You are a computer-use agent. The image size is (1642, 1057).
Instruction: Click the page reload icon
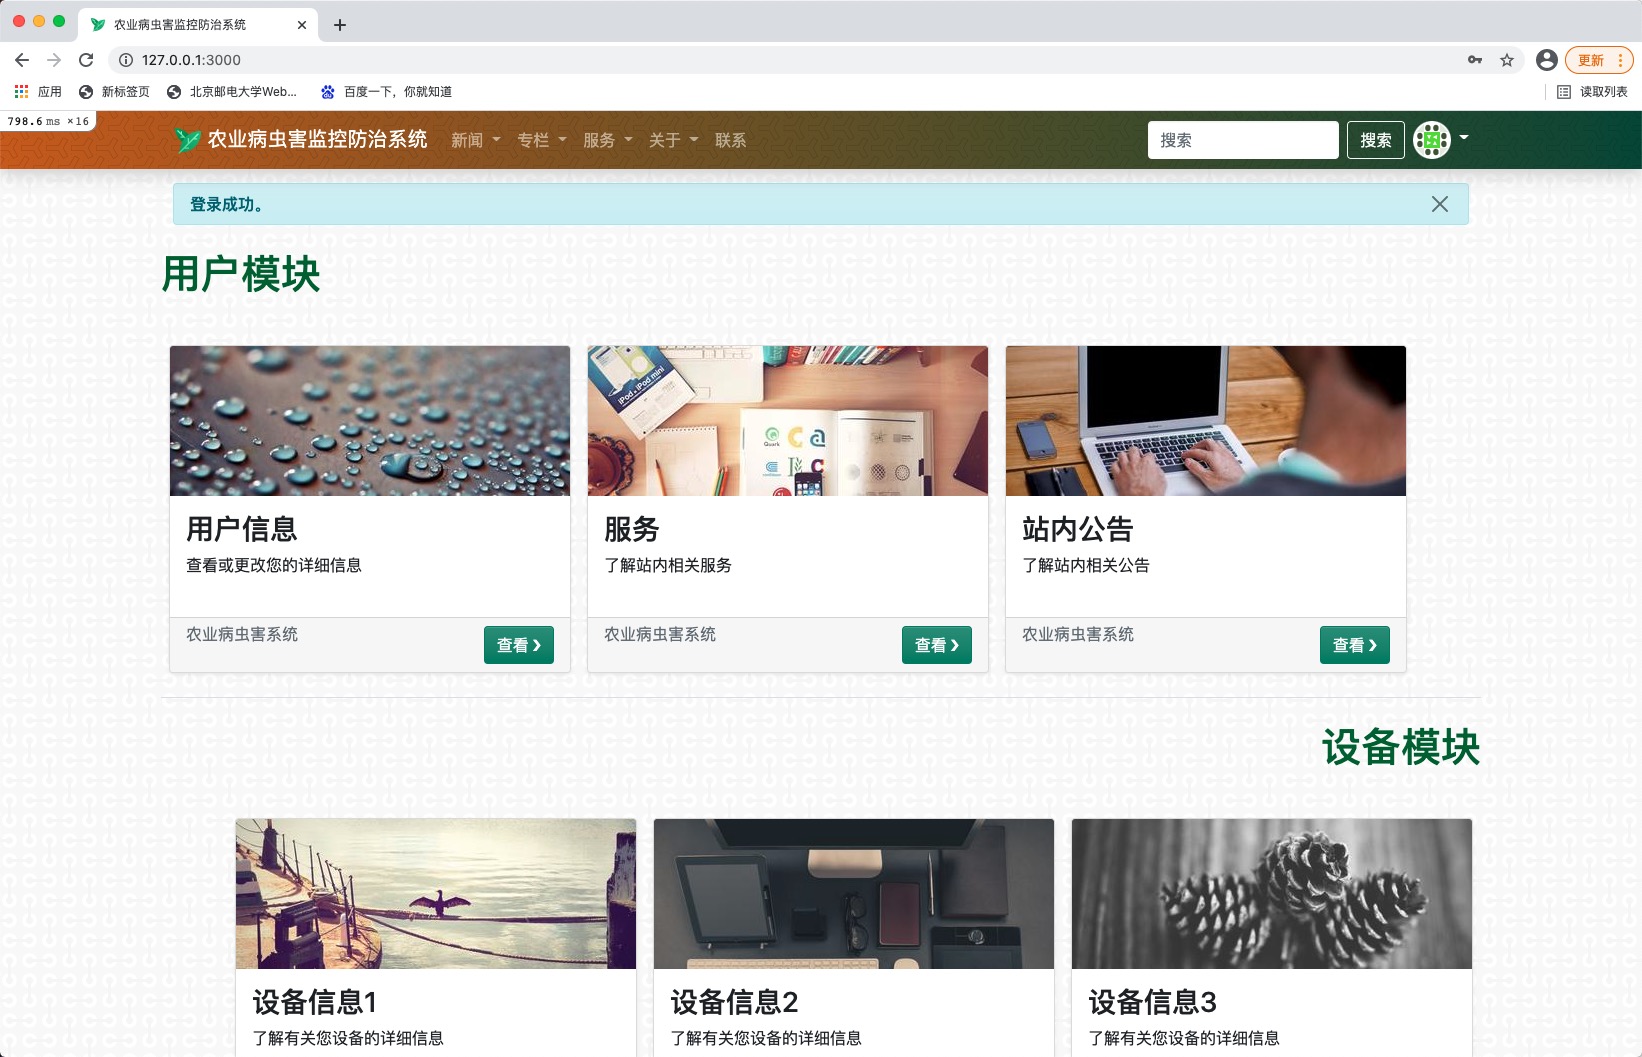(x=87, y=60)
